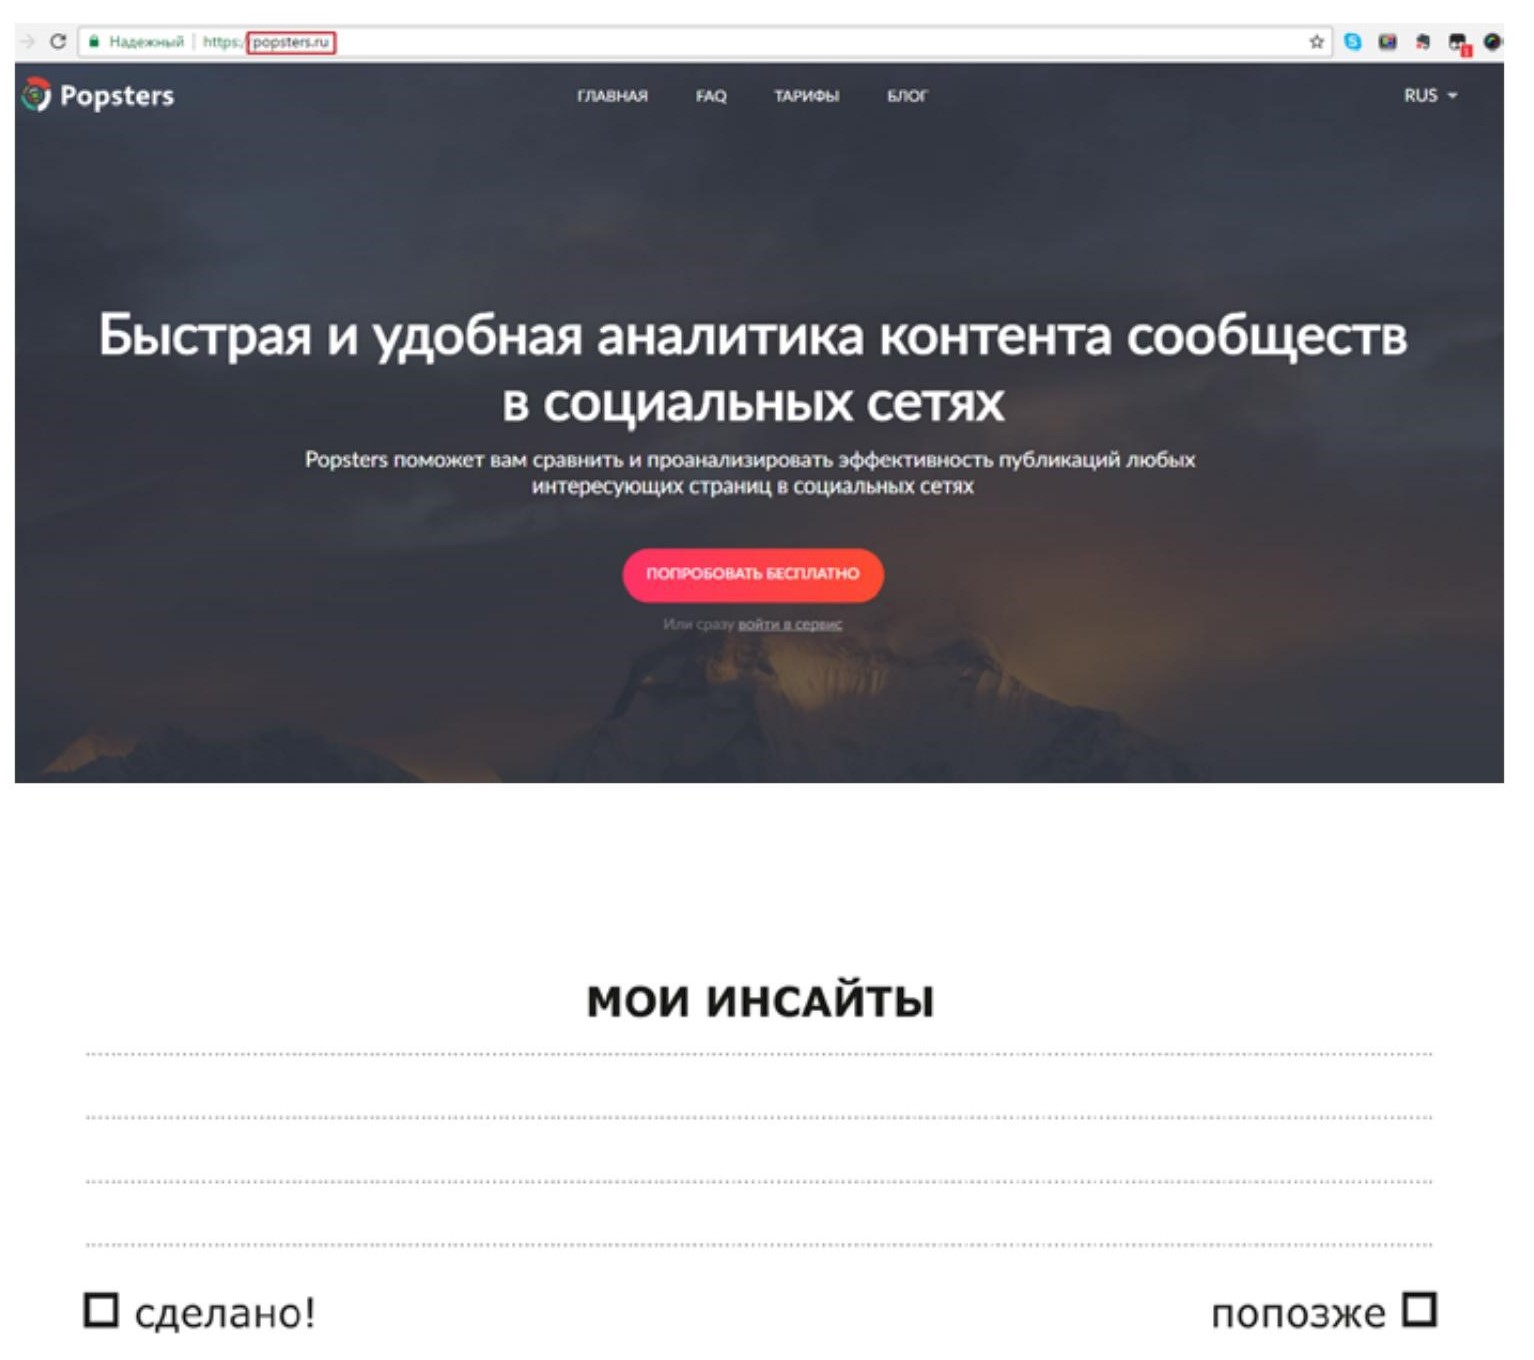1534x1360 pixels.
Task: Click the round dark extension icon at far right
Action: (x=1492, y=41)
